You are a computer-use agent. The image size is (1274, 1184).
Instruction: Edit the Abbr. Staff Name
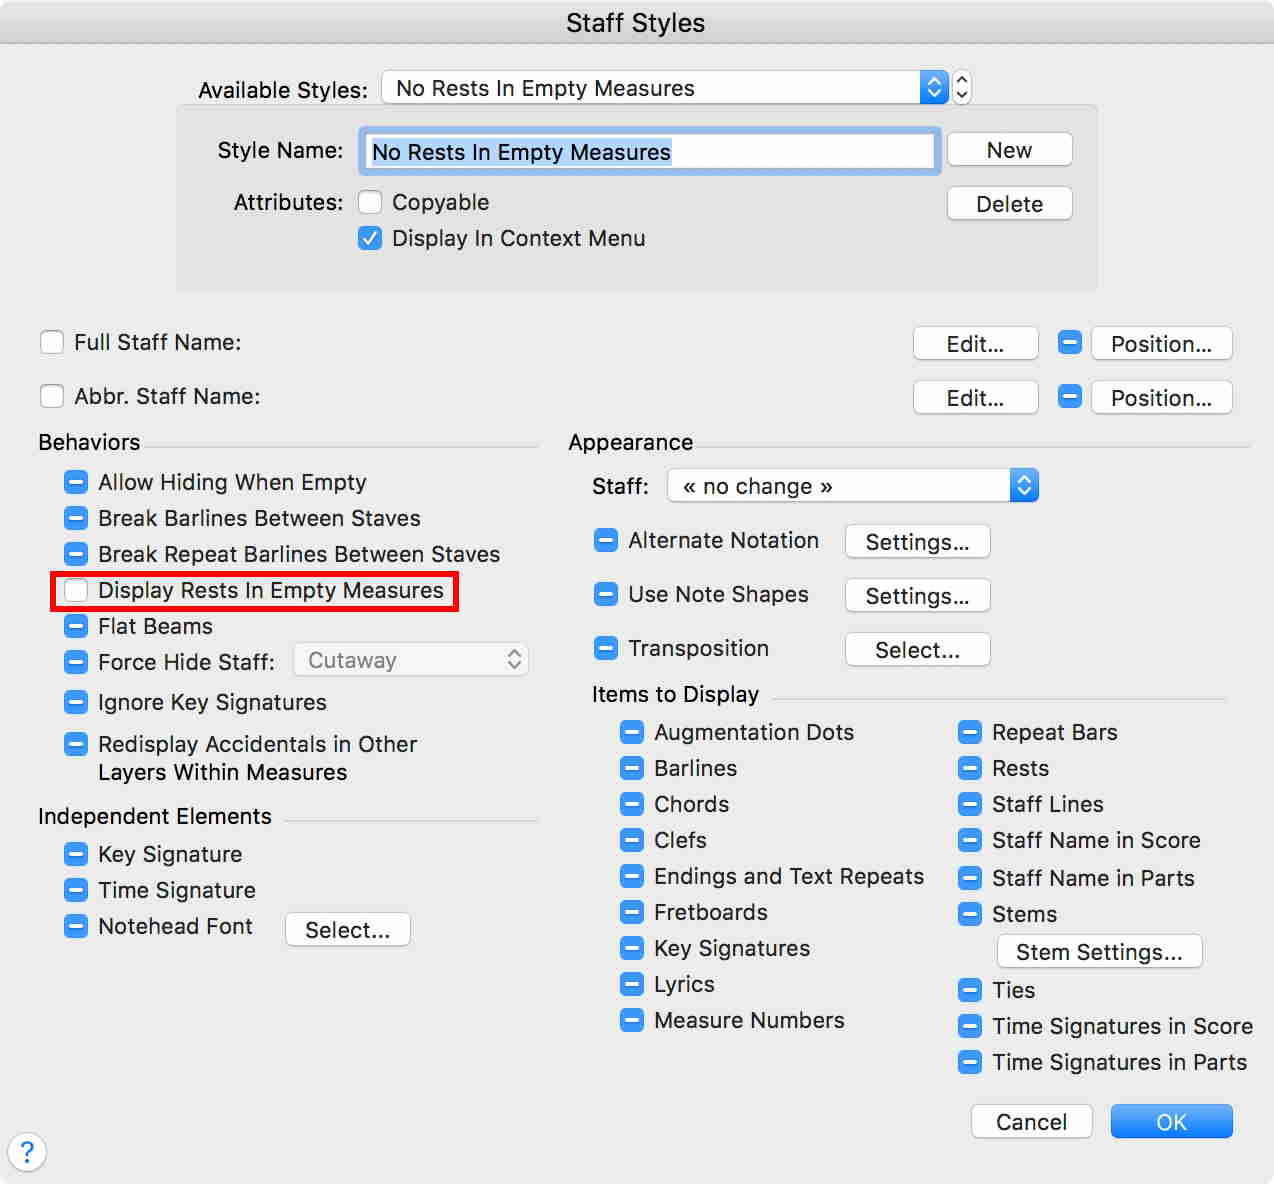point(975,398)
